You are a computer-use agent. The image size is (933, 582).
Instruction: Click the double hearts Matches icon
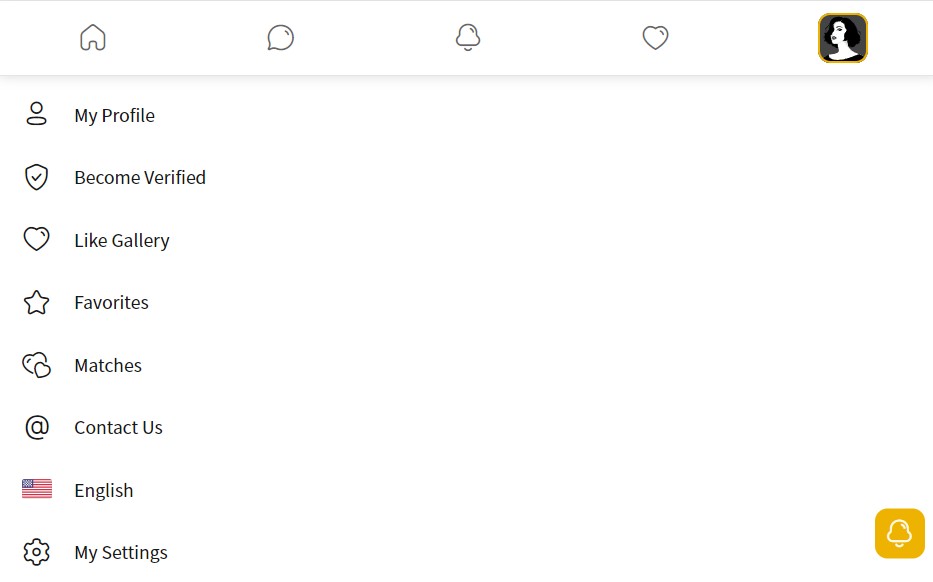pos(37,365)
